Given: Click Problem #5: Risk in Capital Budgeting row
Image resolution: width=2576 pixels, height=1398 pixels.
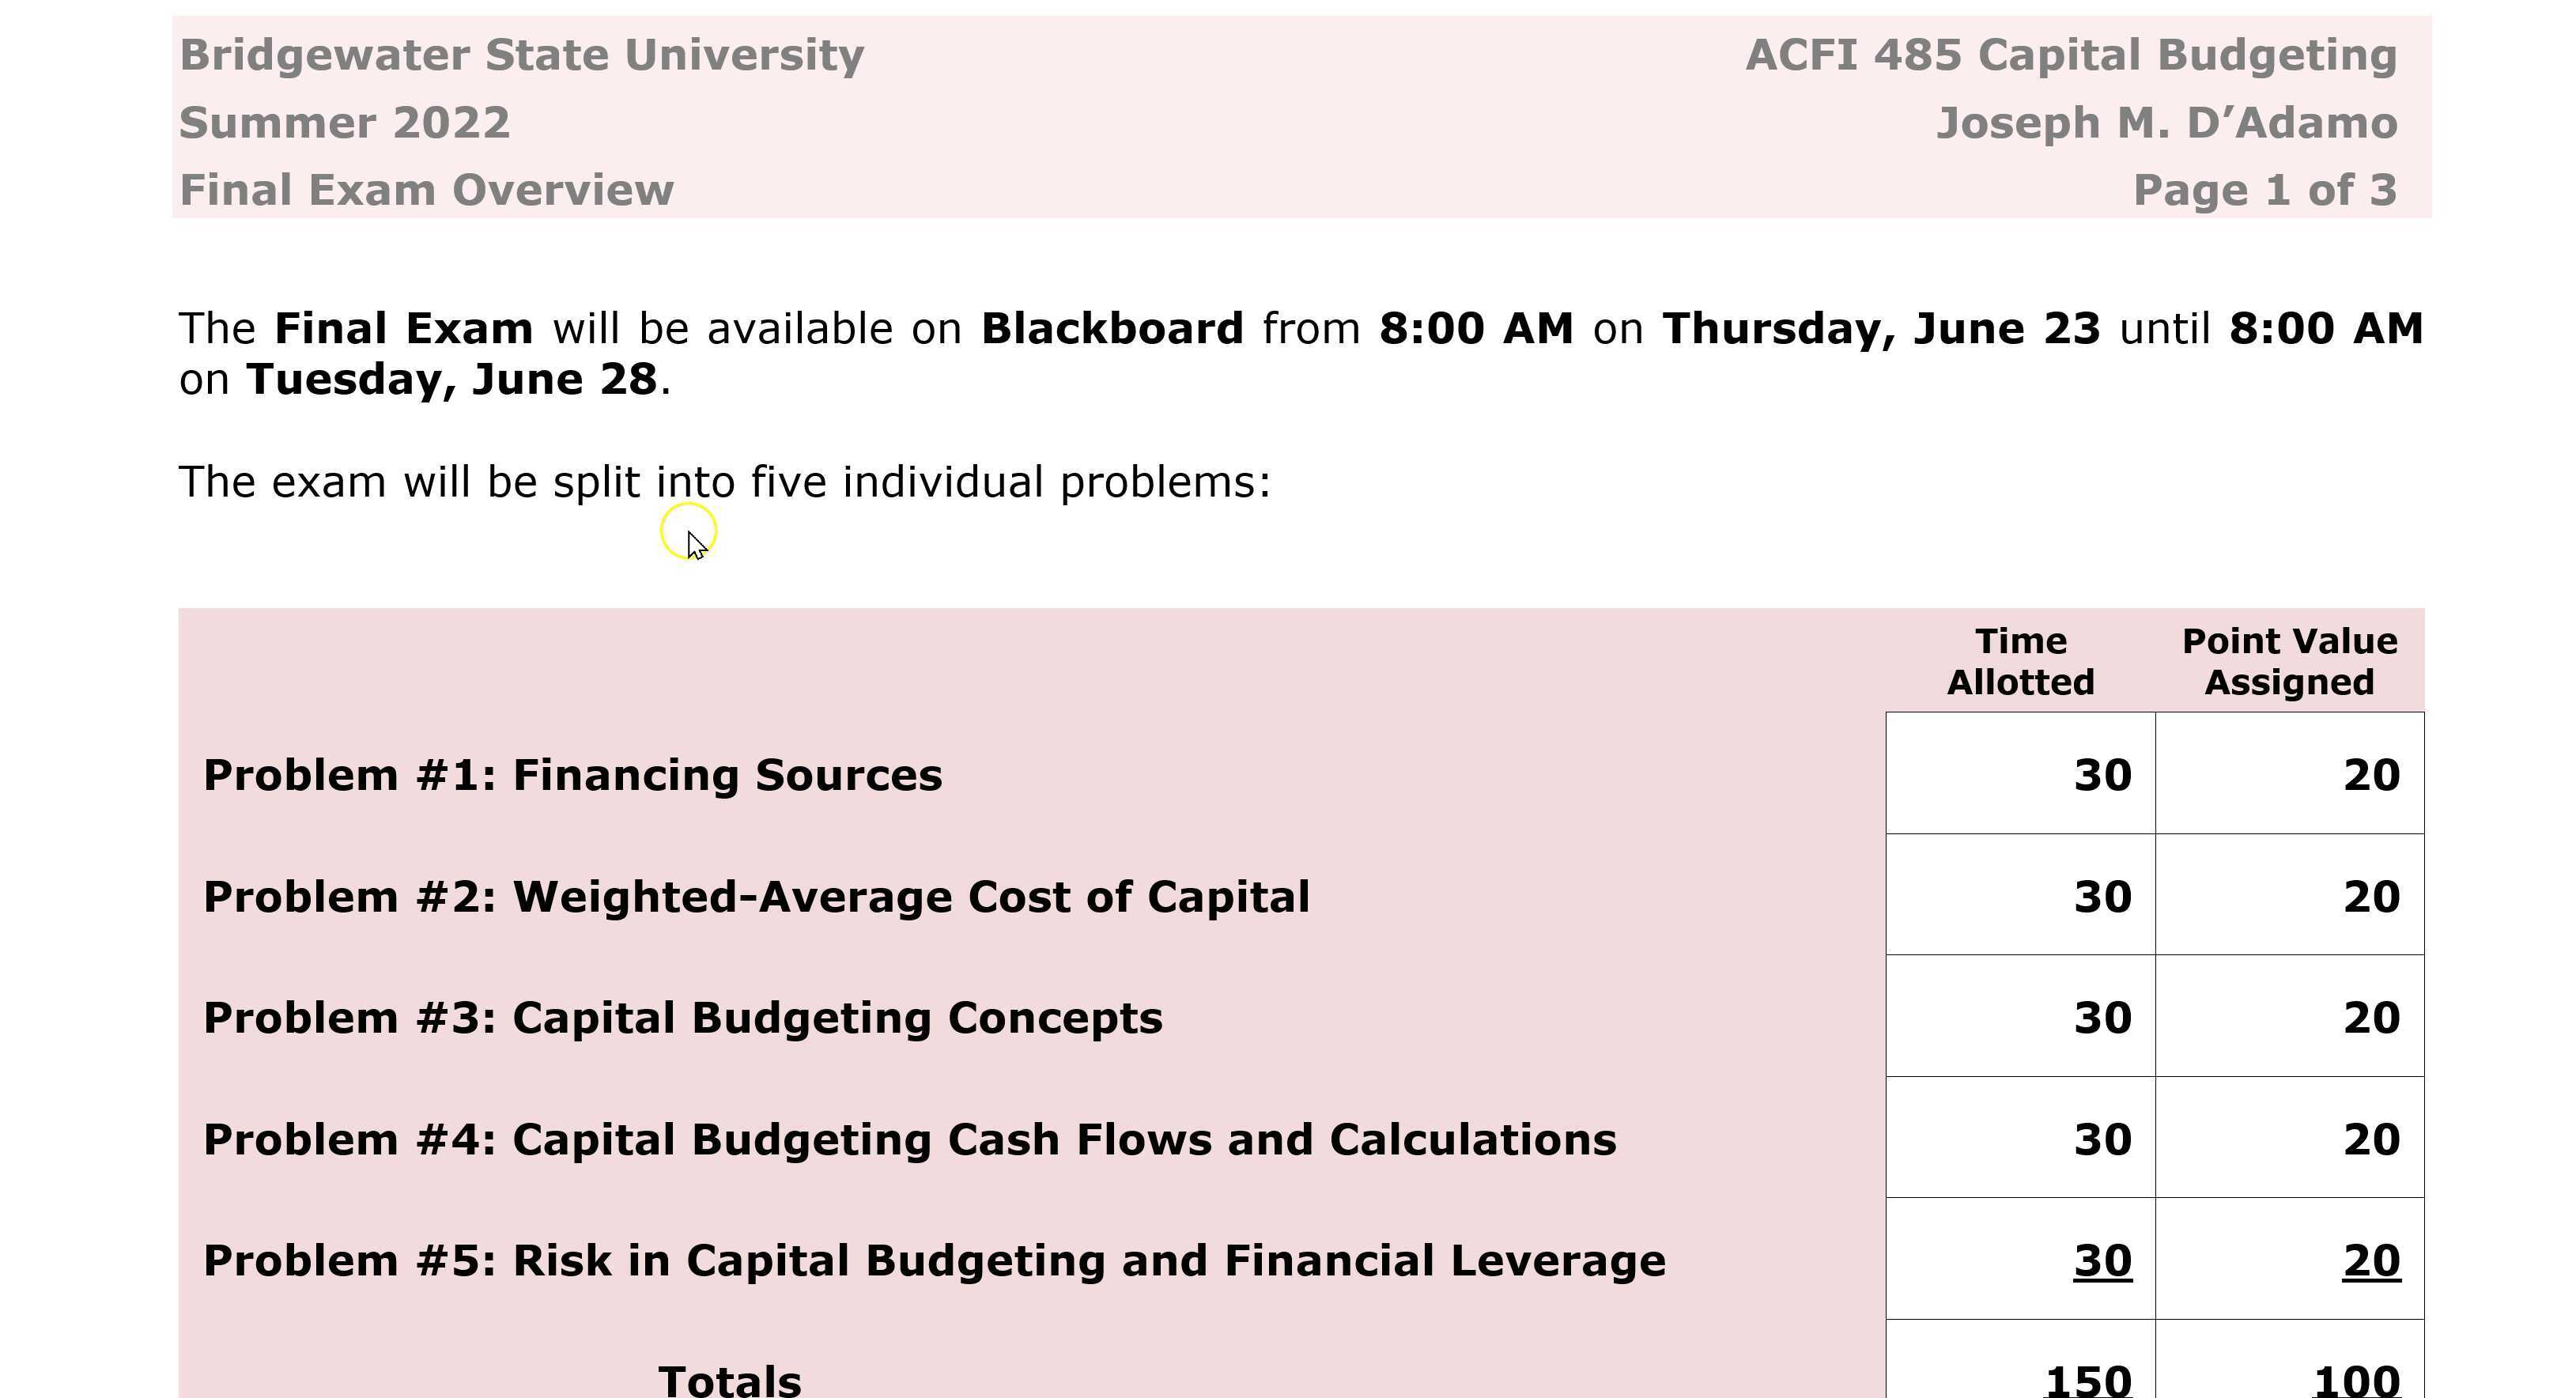Looking at the screenshot, I should 934,1260.
